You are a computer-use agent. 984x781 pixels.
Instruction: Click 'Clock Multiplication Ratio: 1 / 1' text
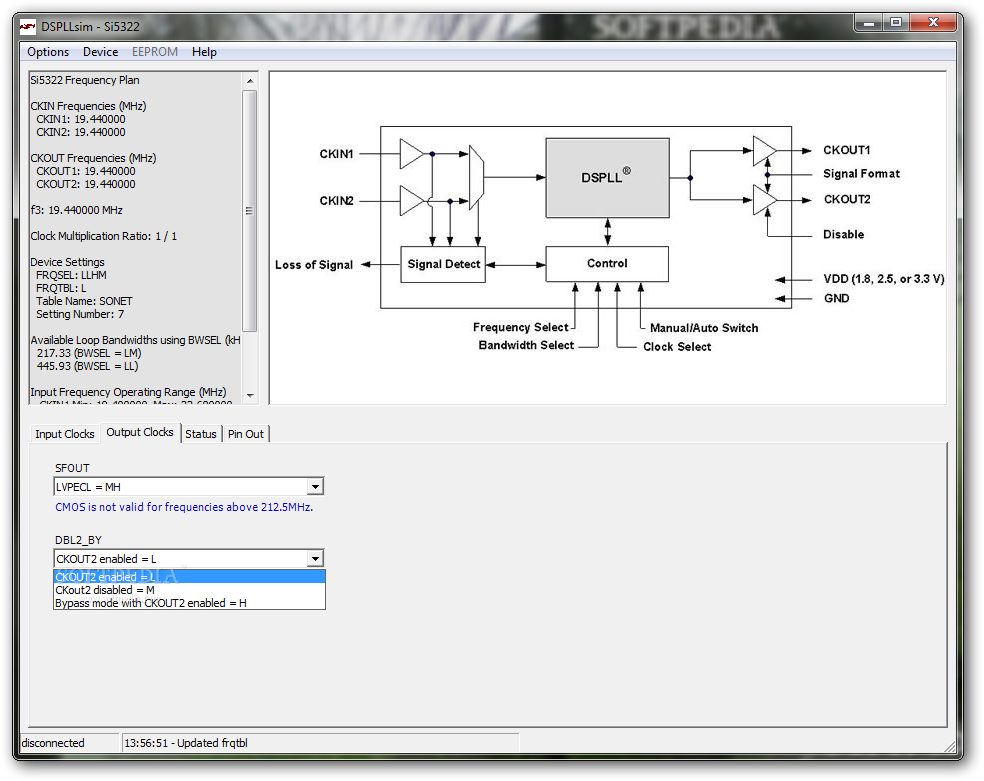tap(104, 236)
